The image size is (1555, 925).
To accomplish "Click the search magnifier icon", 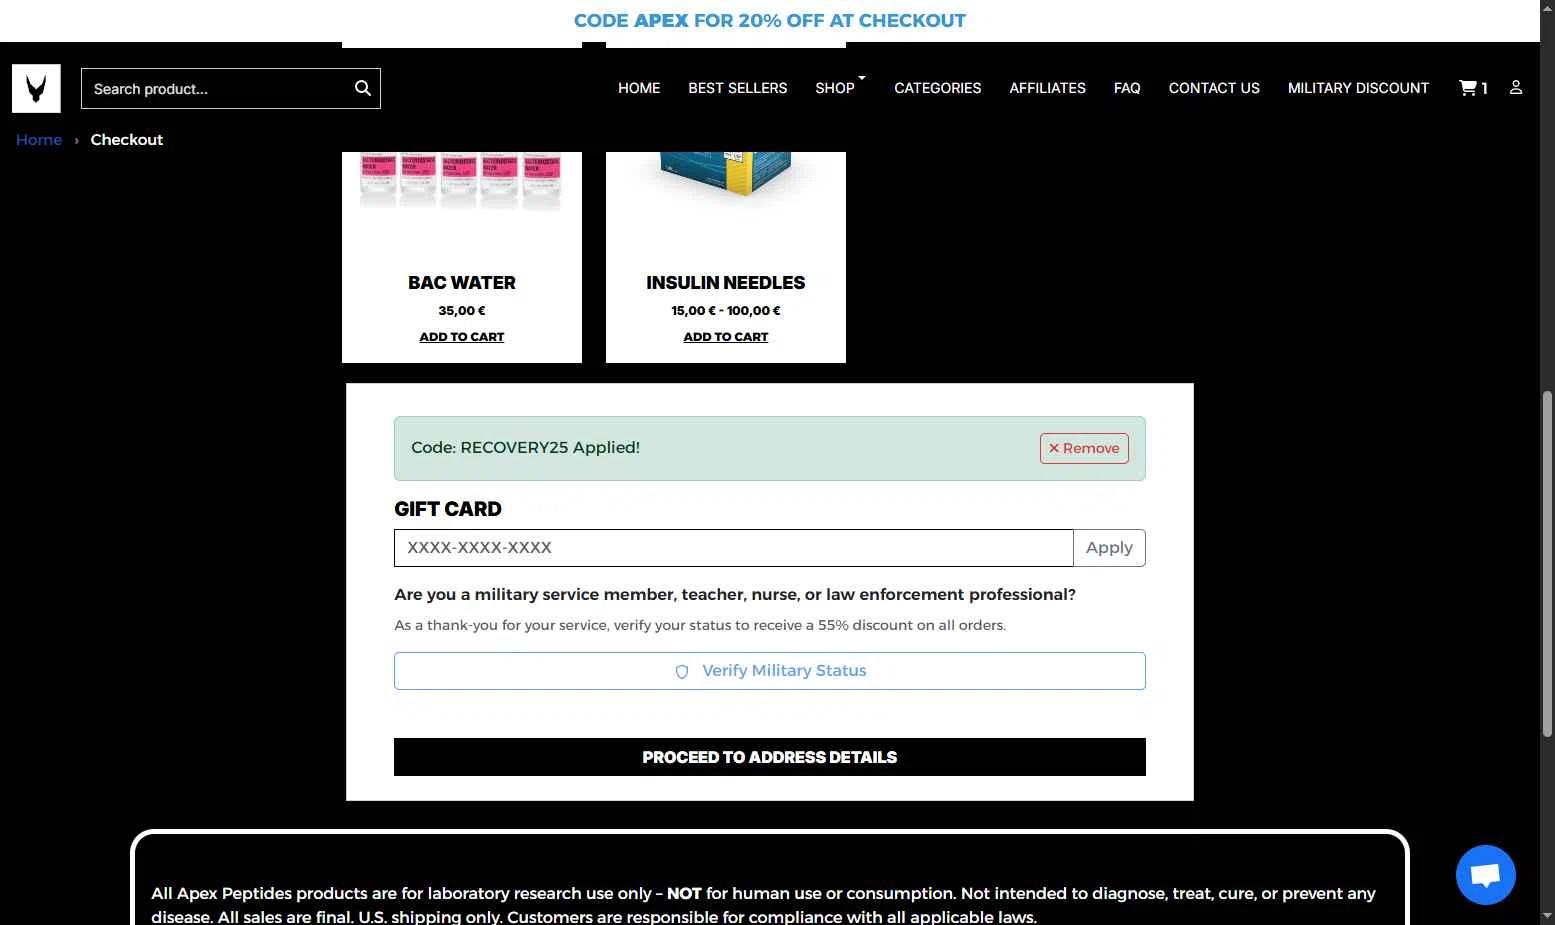I will pyautogui.click(x=363, y=88).
